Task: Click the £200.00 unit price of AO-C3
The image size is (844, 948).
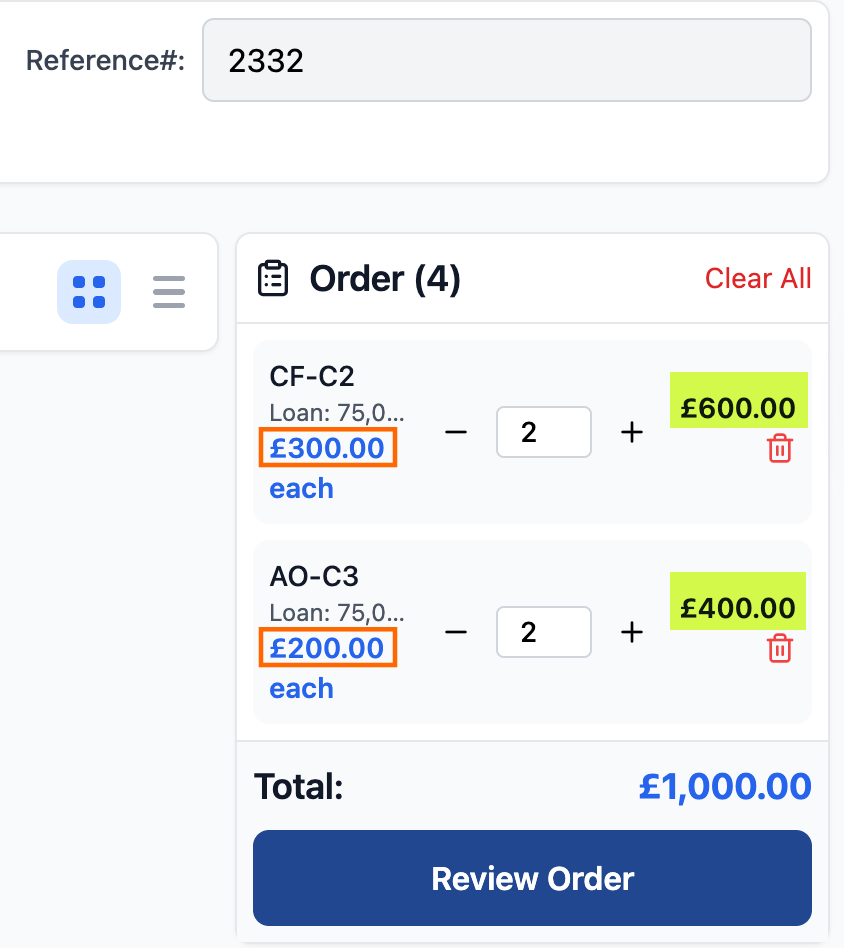Action: point(328,648)
